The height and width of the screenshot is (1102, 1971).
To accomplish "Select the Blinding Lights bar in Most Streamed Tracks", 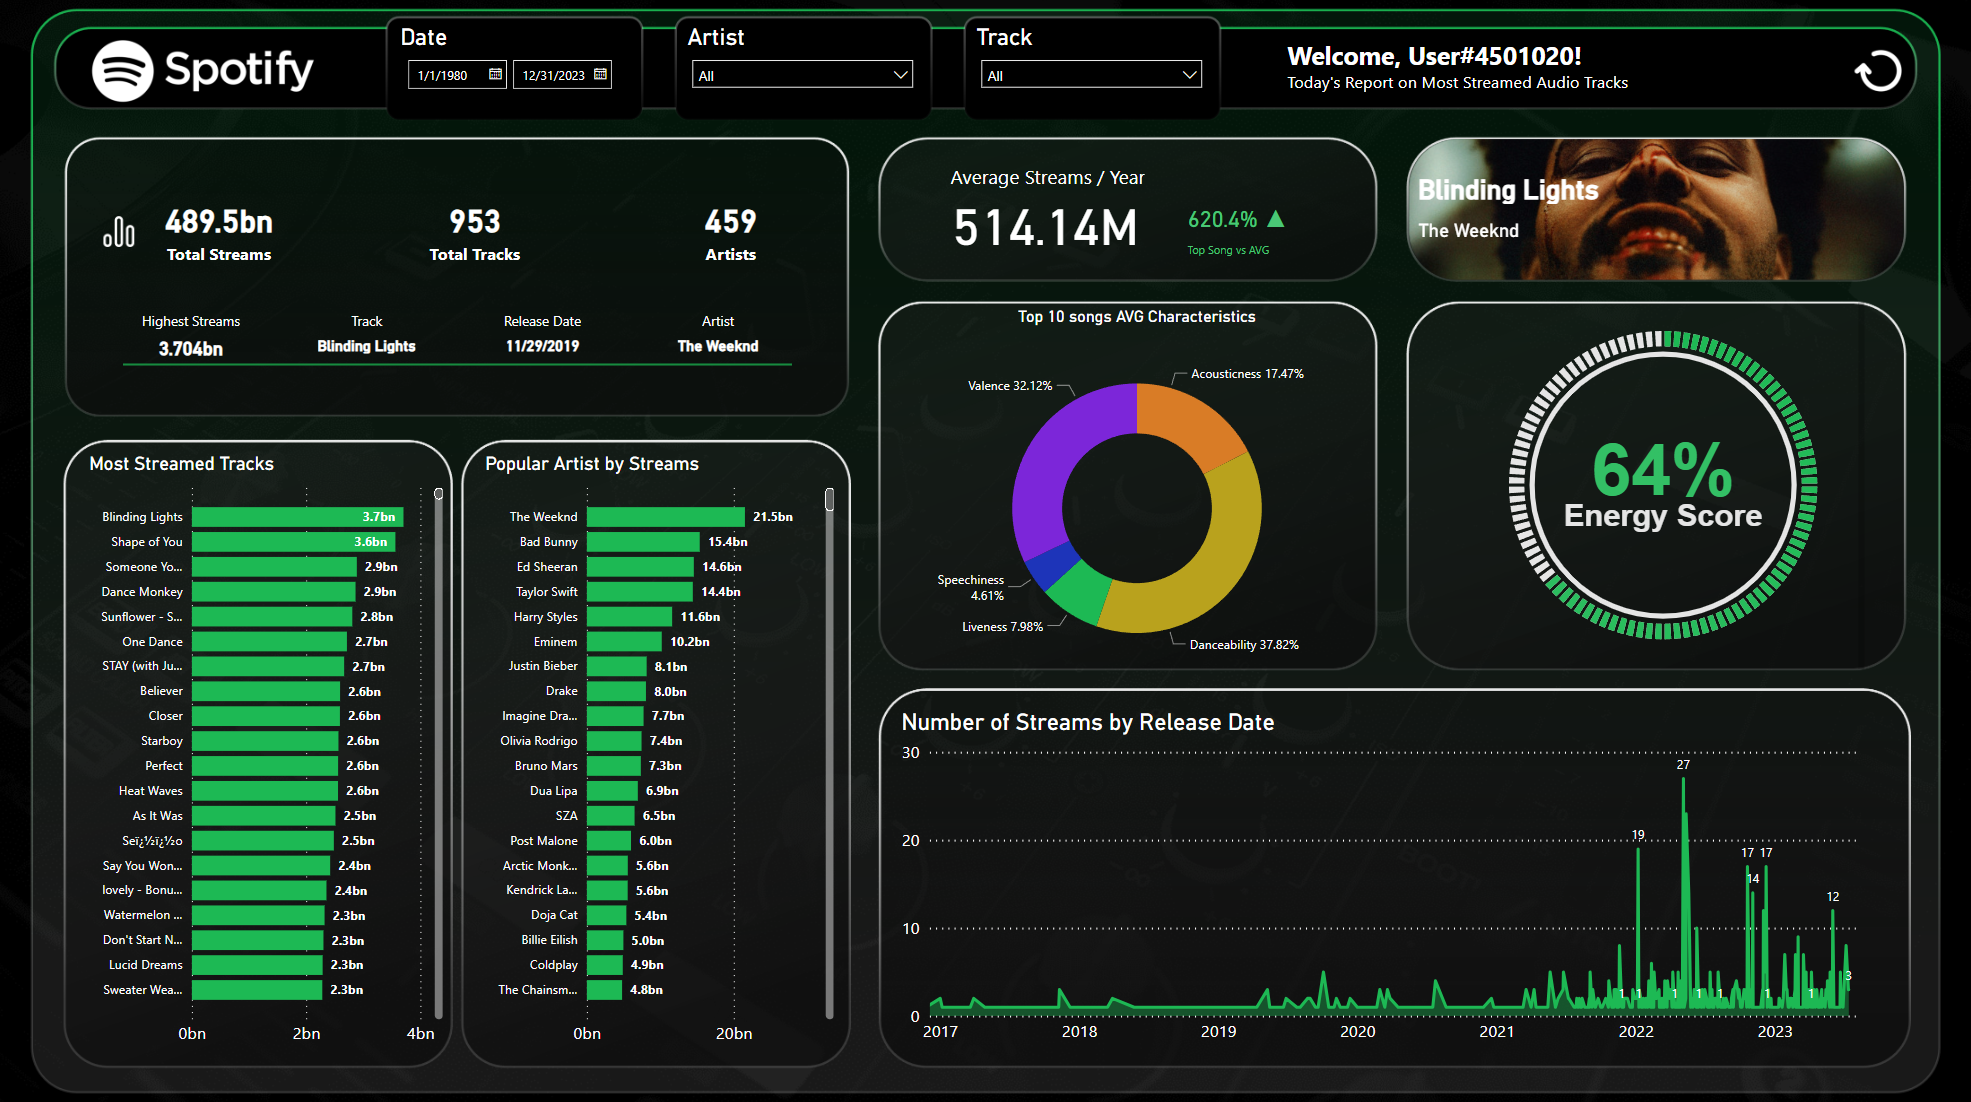I will pyautogui.click(x=297, y=517).
